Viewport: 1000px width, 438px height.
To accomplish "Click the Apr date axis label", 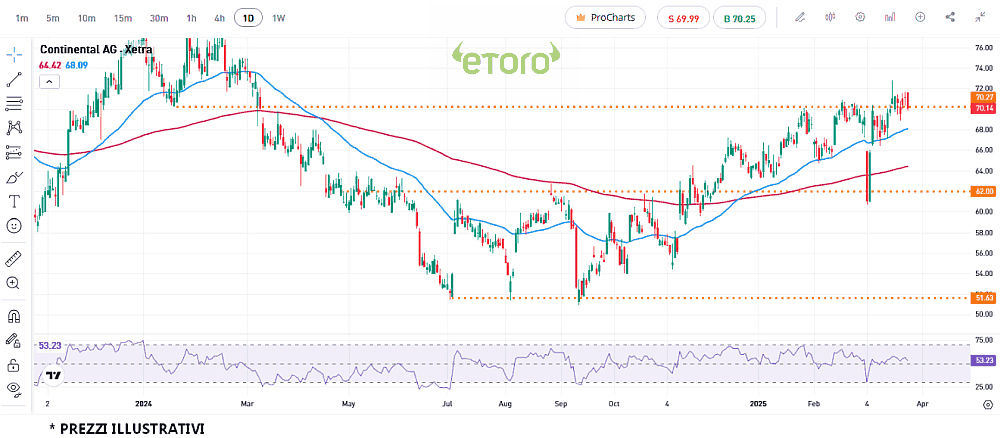I will click(x=922, y=404).
